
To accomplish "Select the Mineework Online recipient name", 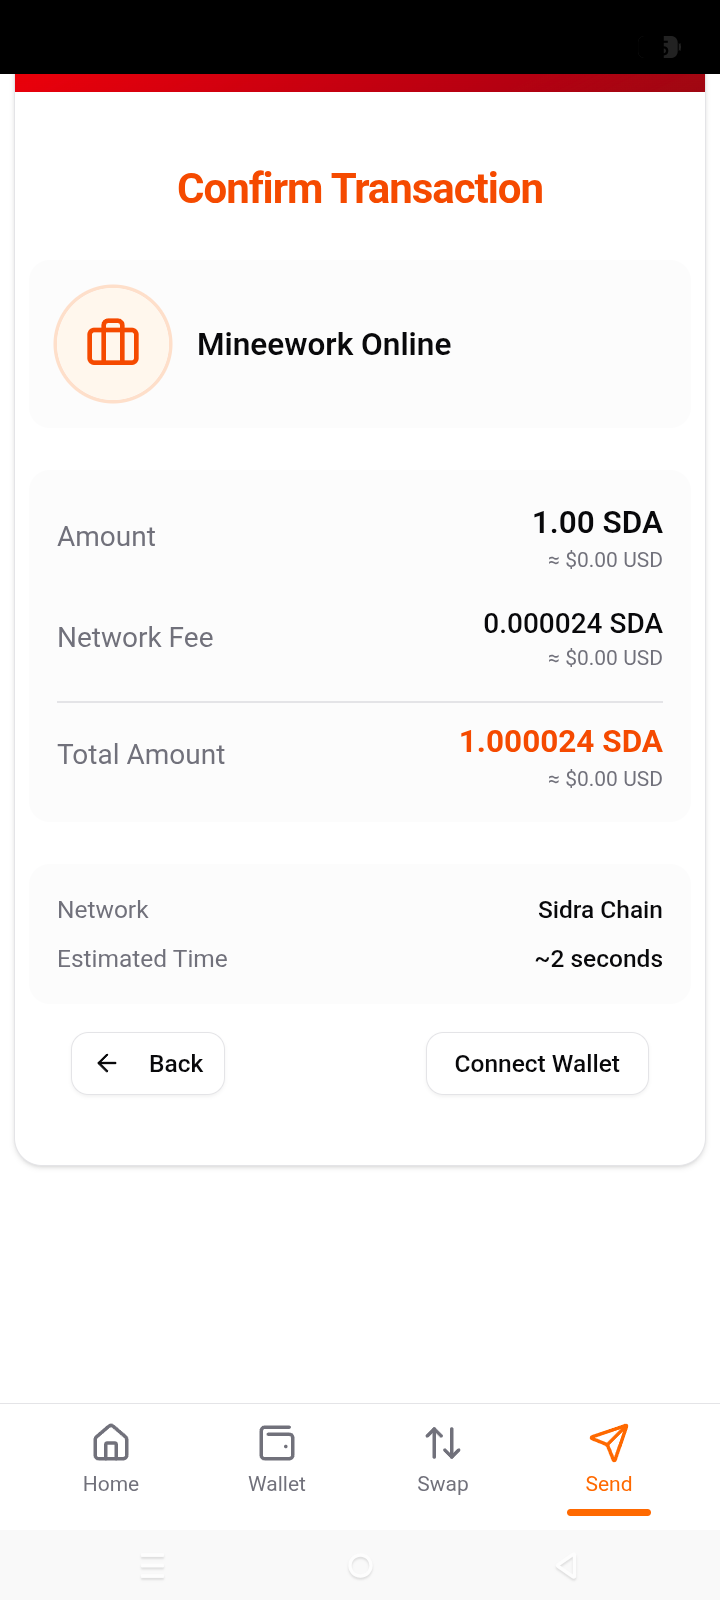I will (x=324, y=344).
